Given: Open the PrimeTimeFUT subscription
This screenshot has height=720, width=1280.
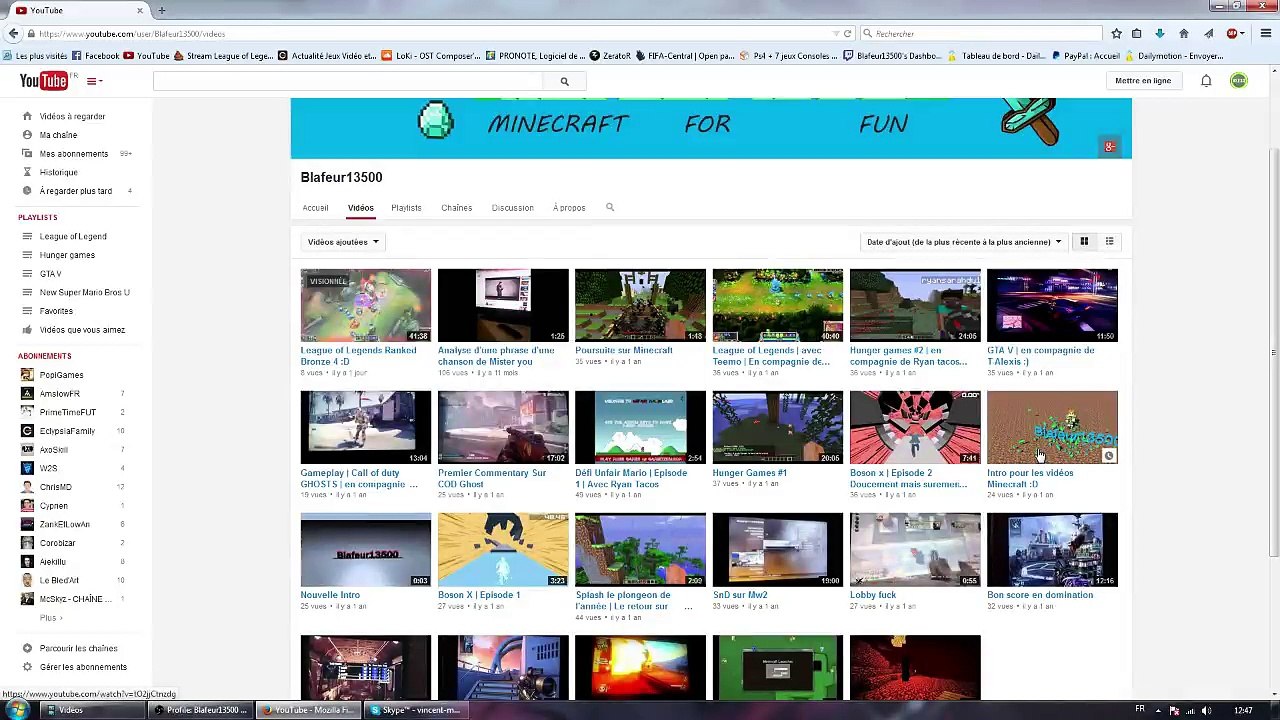Looking at the screenshot, I should pyautogui.click(x=68, y=412).
